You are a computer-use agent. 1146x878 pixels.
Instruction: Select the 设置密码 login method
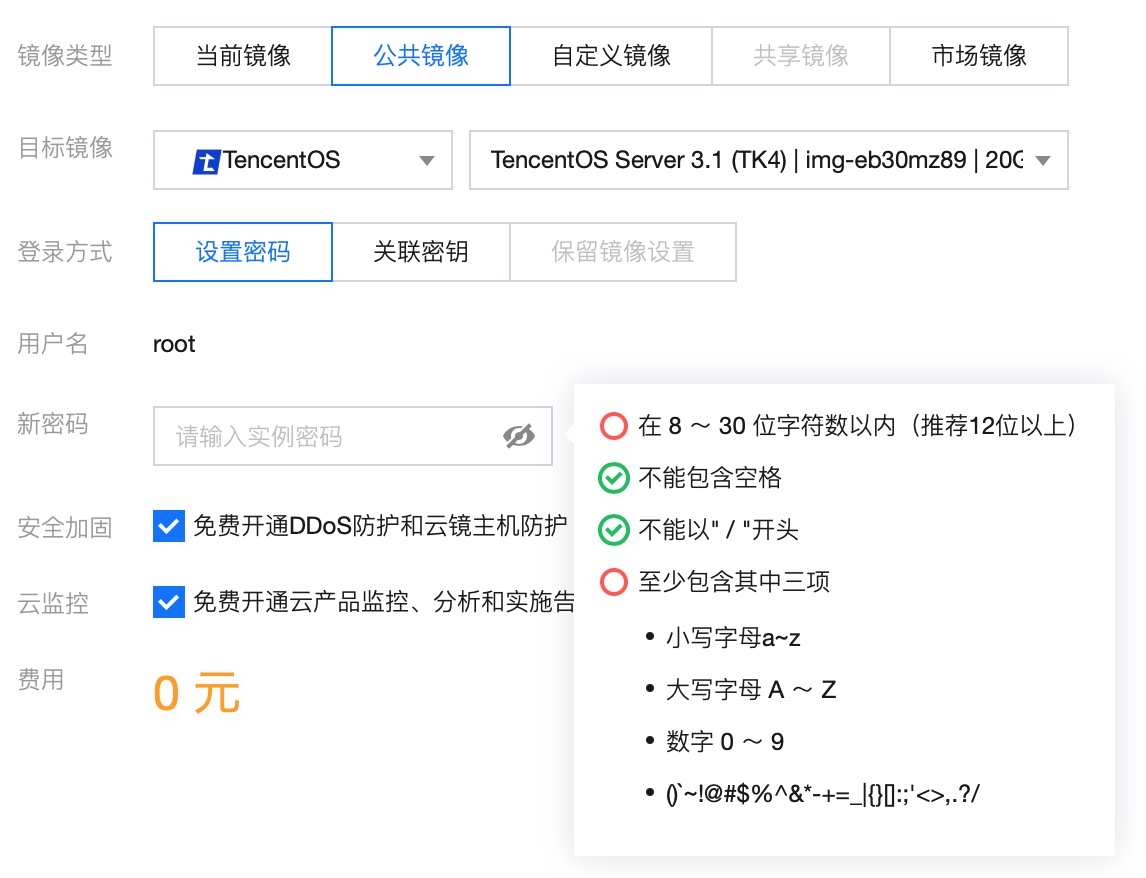click(242, 252)
